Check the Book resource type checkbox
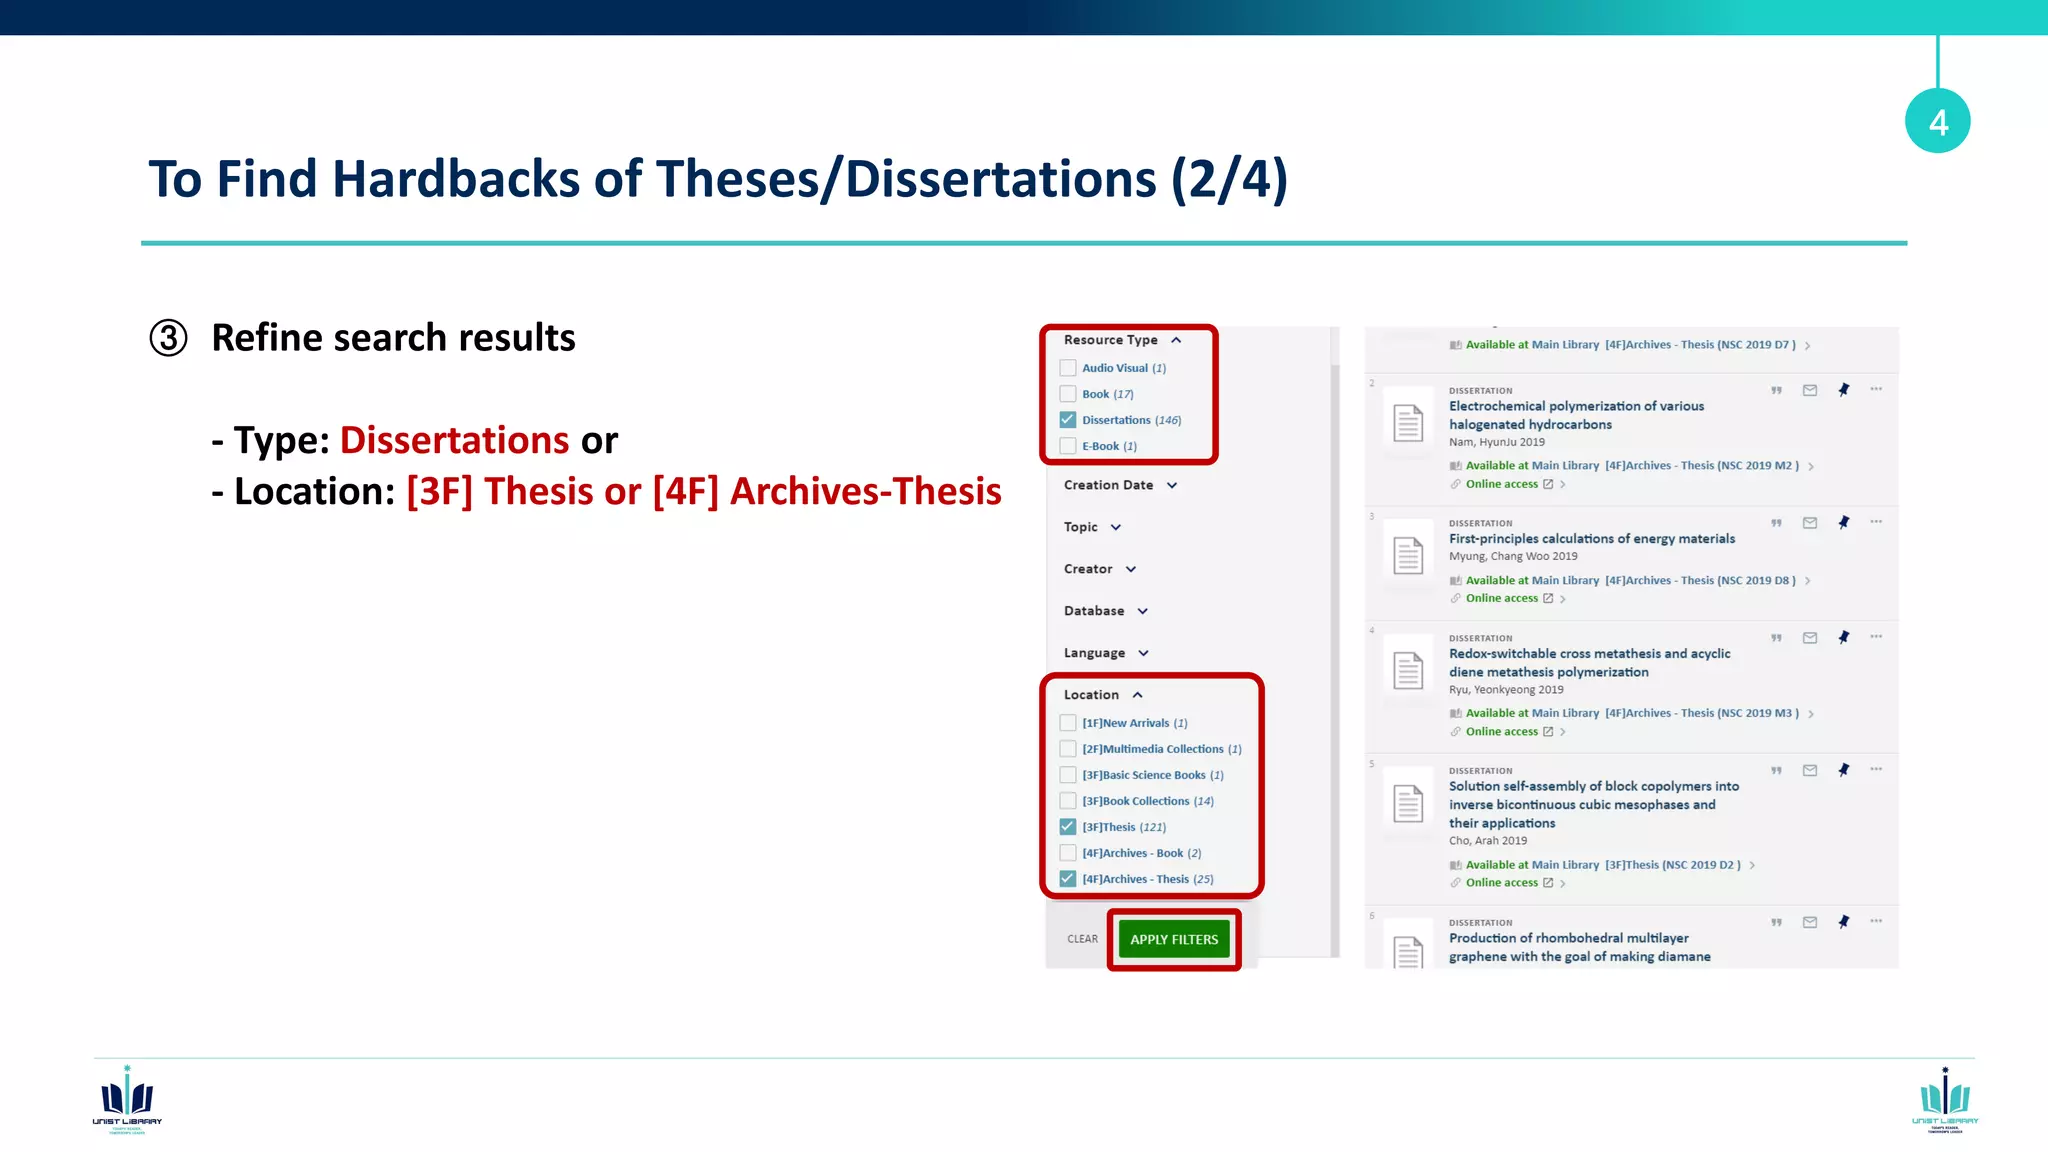Screen dimensions: 2048x1152 [x=1068, y=394]
